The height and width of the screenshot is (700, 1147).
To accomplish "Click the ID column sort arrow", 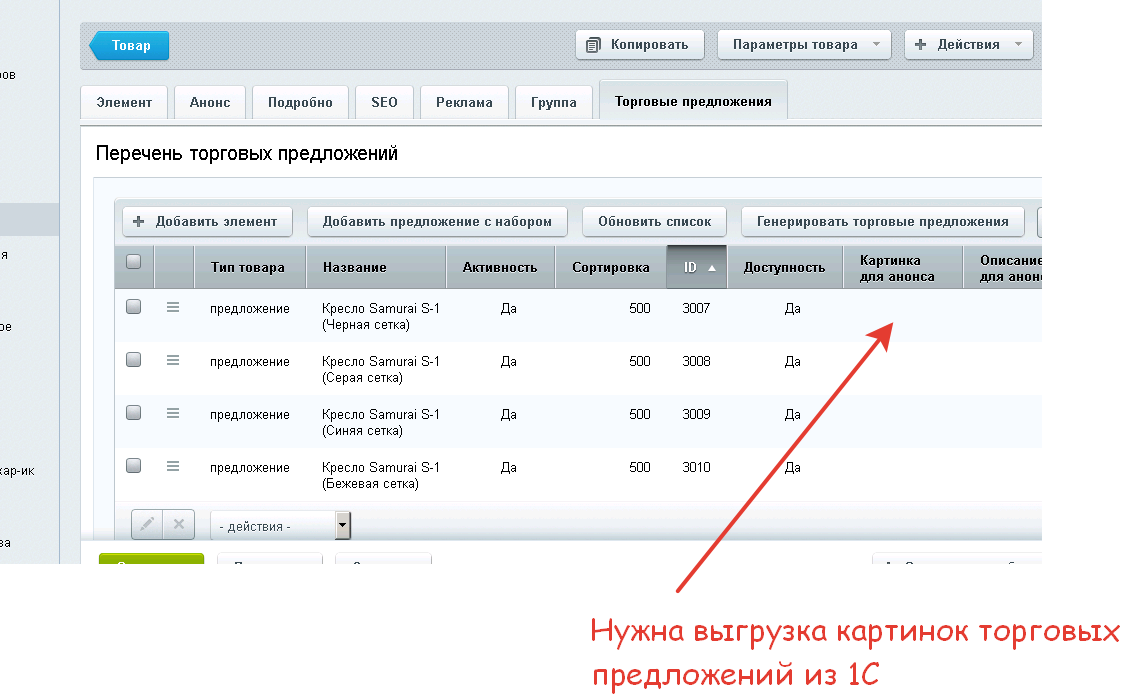I will click(x=712, y=268).
